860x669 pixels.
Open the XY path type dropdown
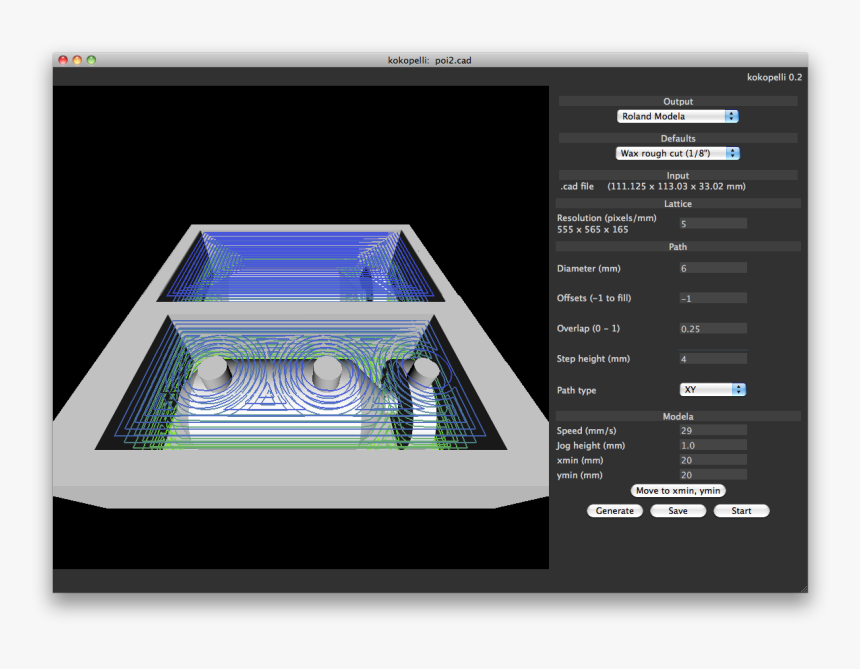[x=712, y=389]
